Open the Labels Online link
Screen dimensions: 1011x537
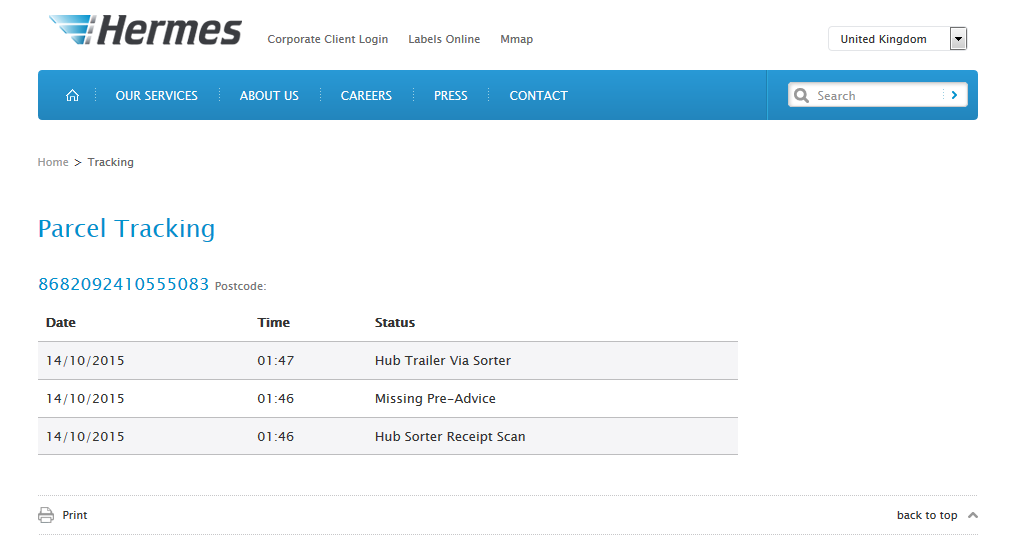point(444,39)
